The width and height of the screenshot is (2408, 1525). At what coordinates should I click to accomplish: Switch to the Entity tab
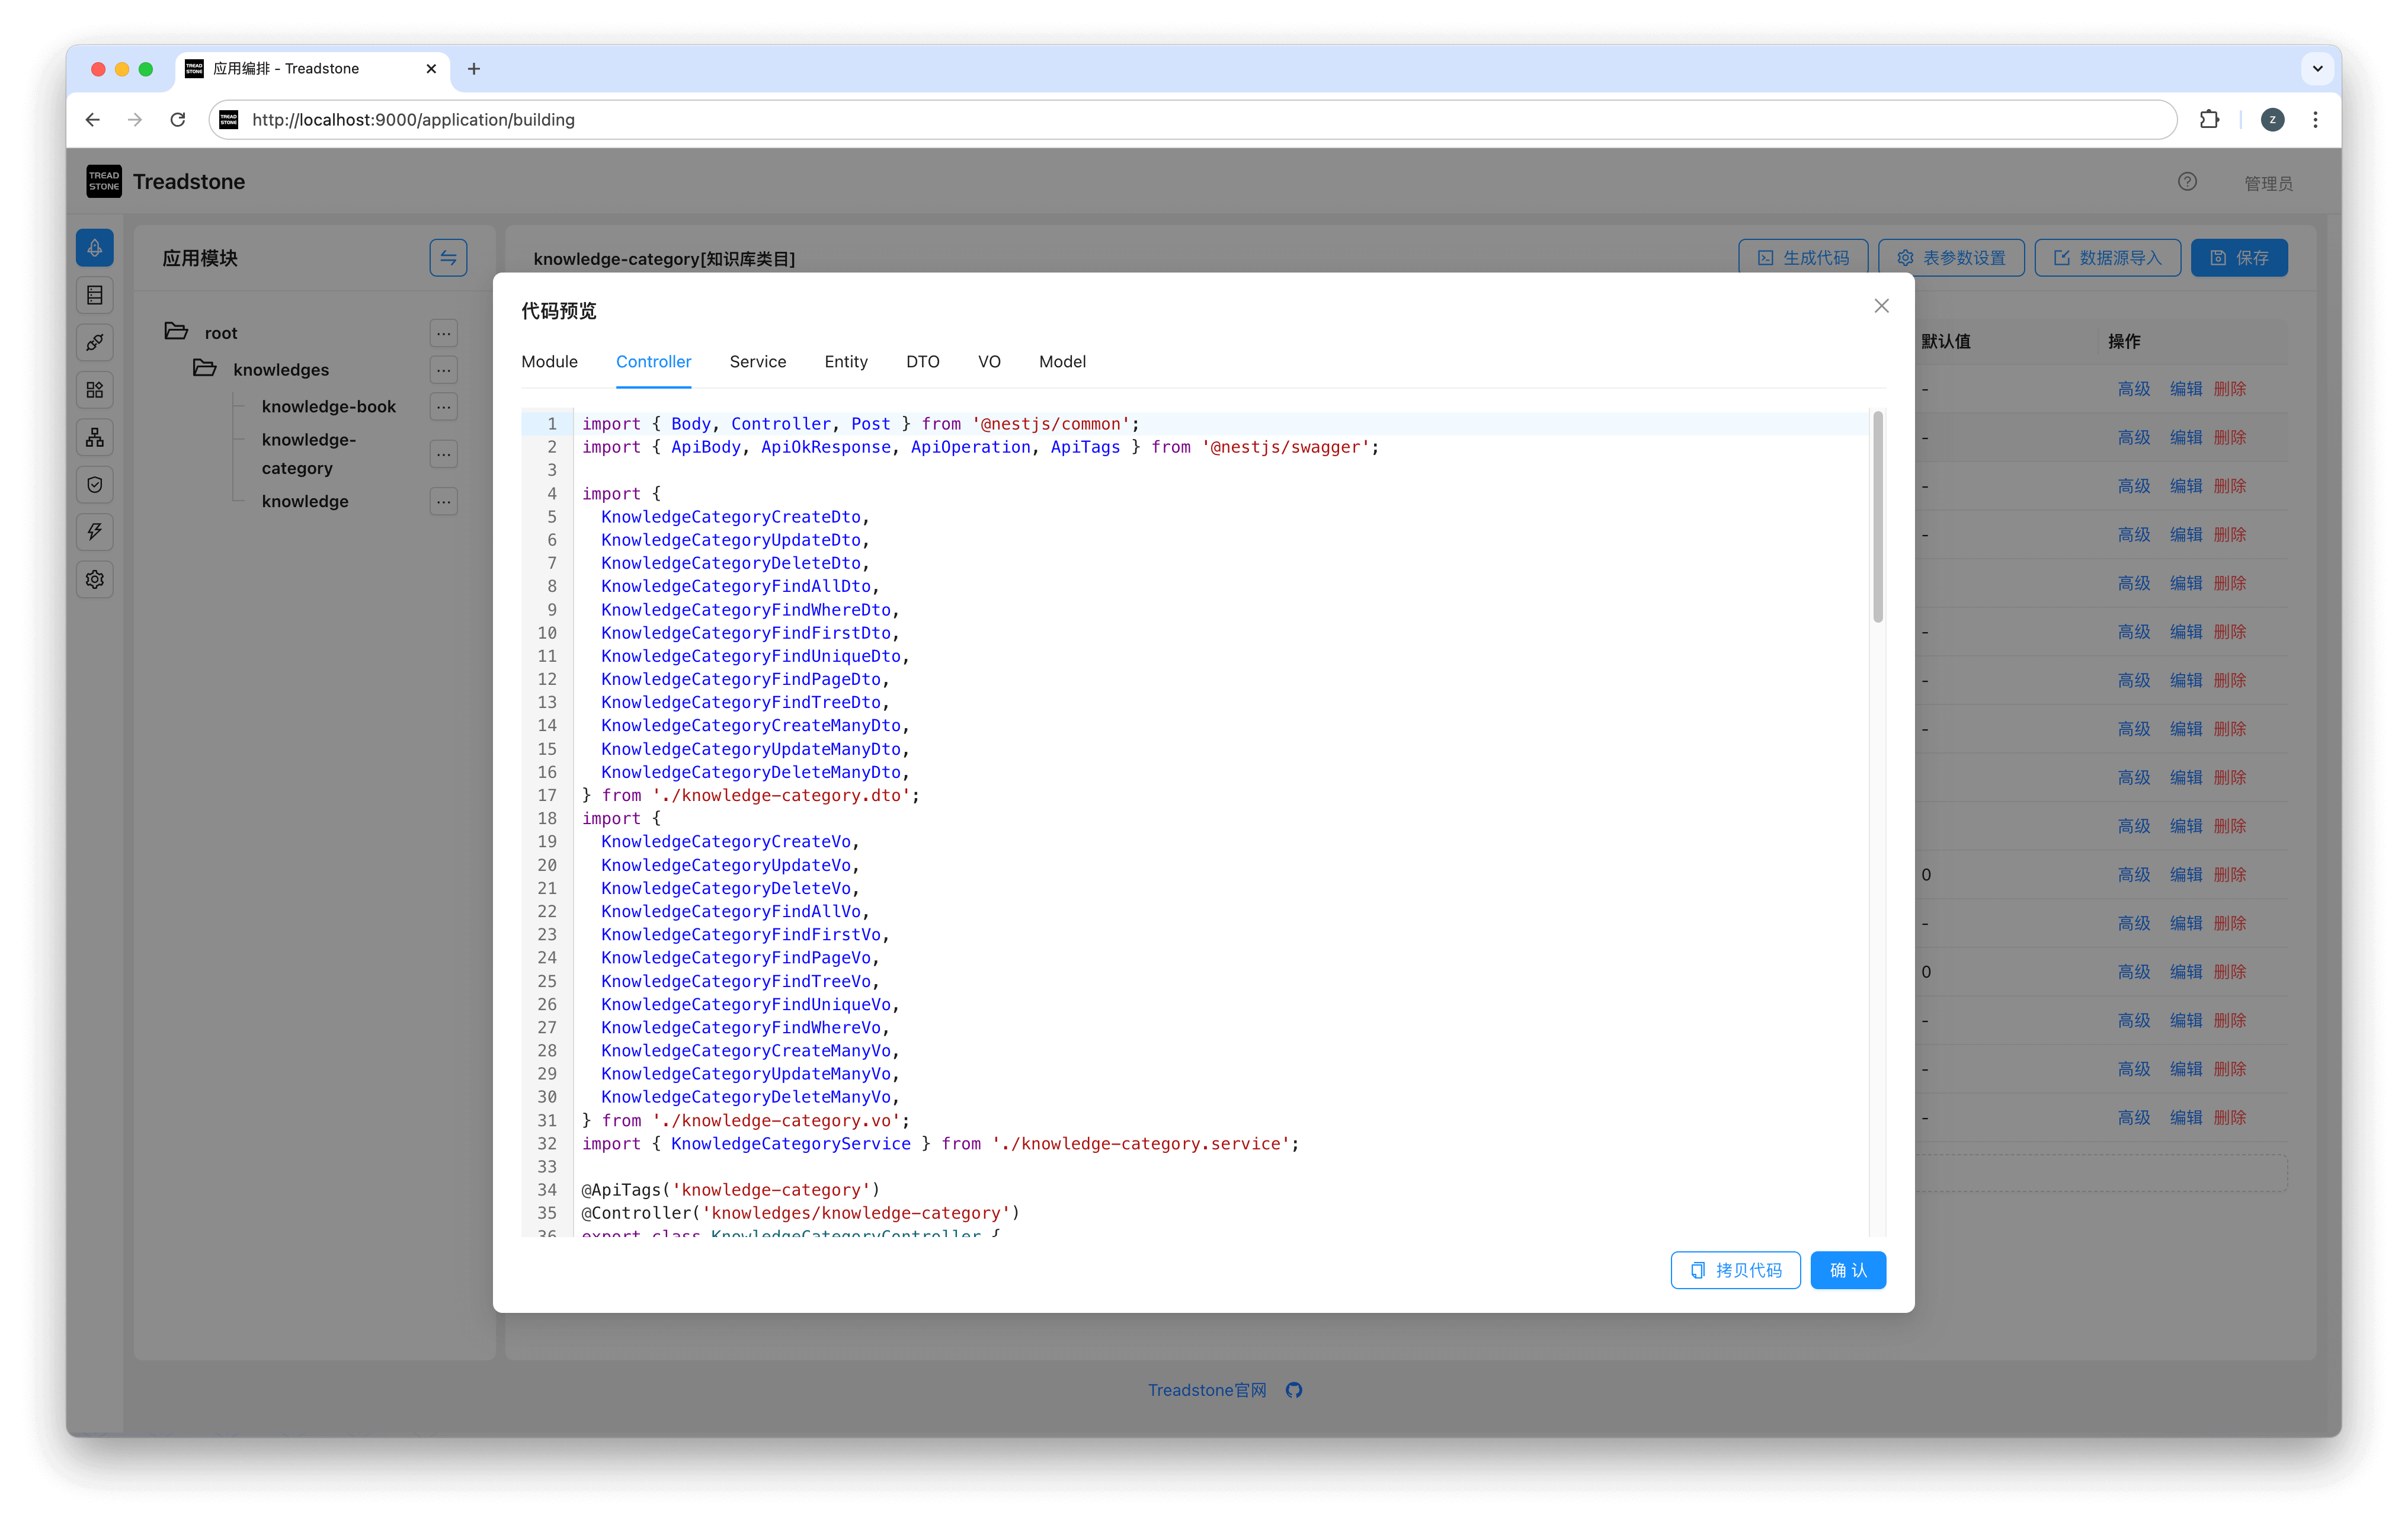tap(846, 362)
